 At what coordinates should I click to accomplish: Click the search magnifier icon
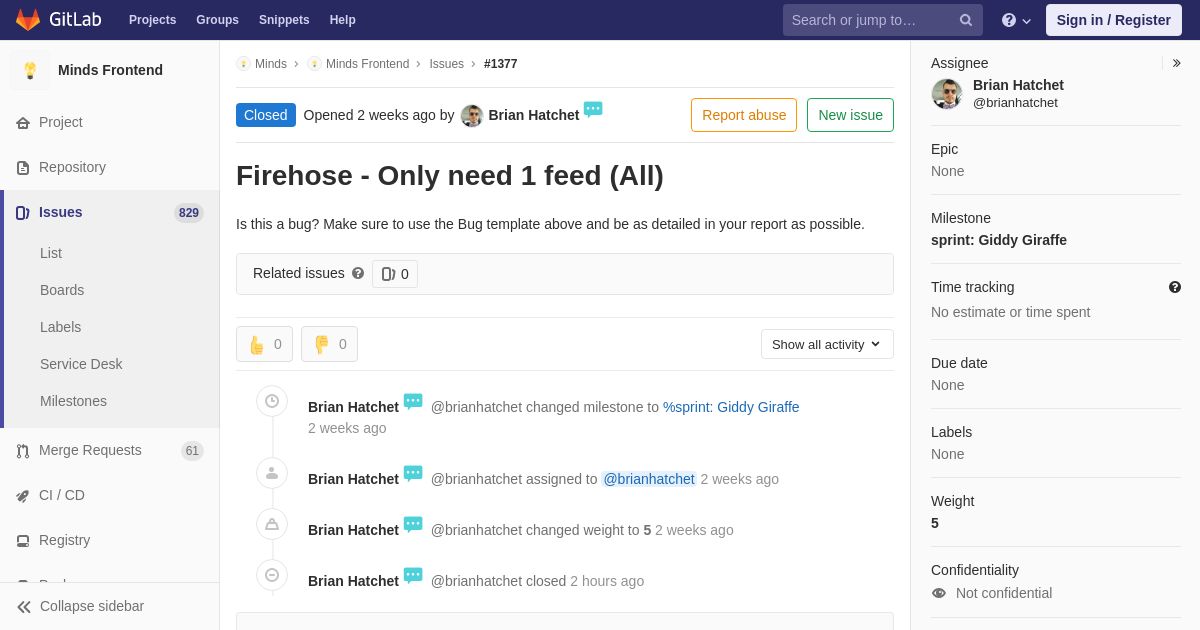pos(966,20)
